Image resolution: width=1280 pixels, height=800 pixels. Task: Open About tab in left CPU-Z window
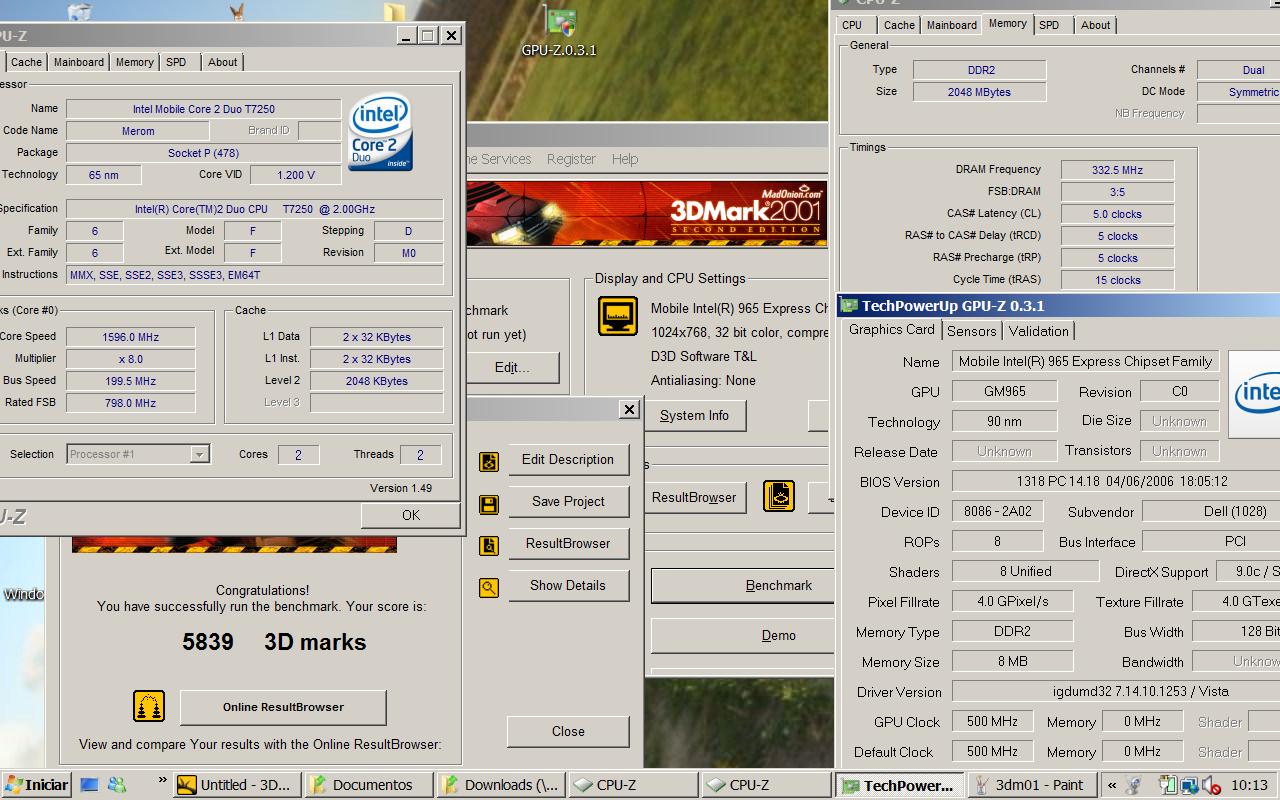click(x=223, y=62)
